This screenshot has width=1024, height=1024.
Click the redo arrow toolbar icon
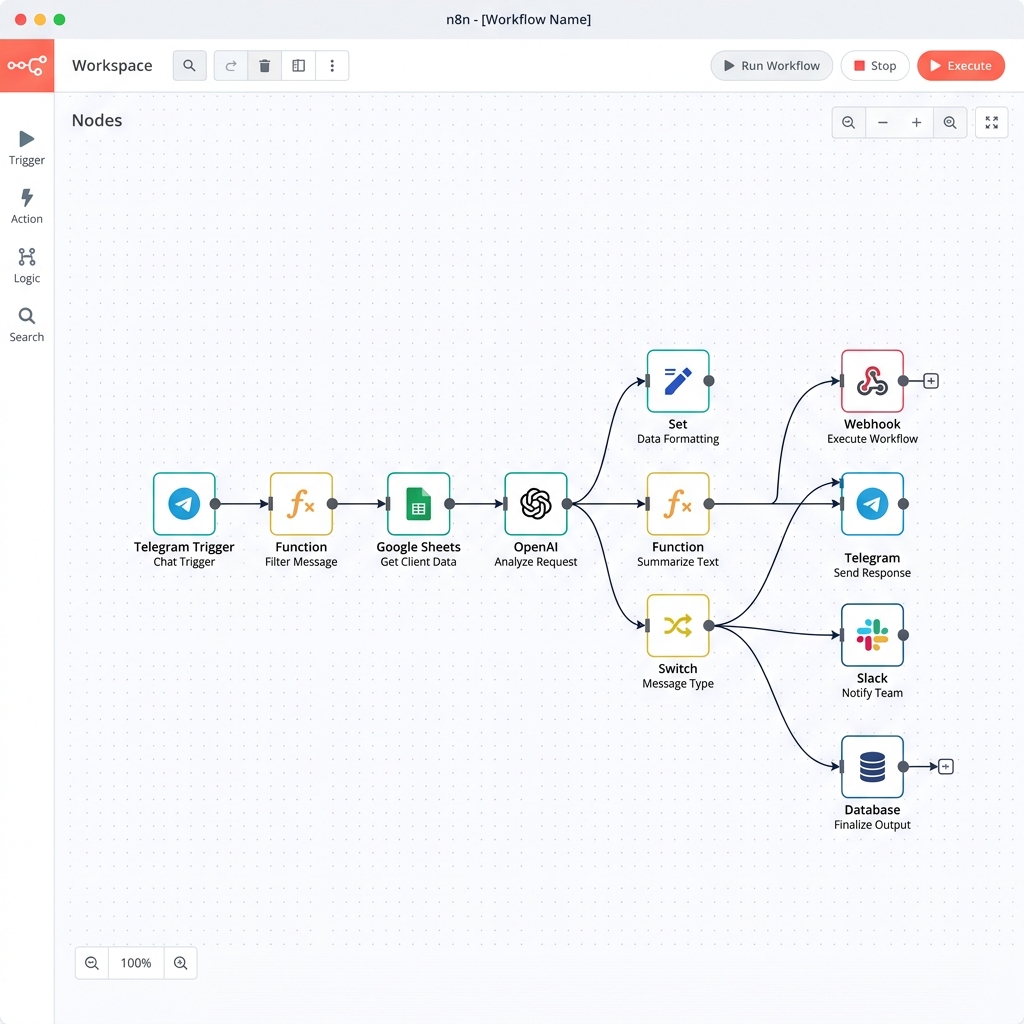(231, 65)
